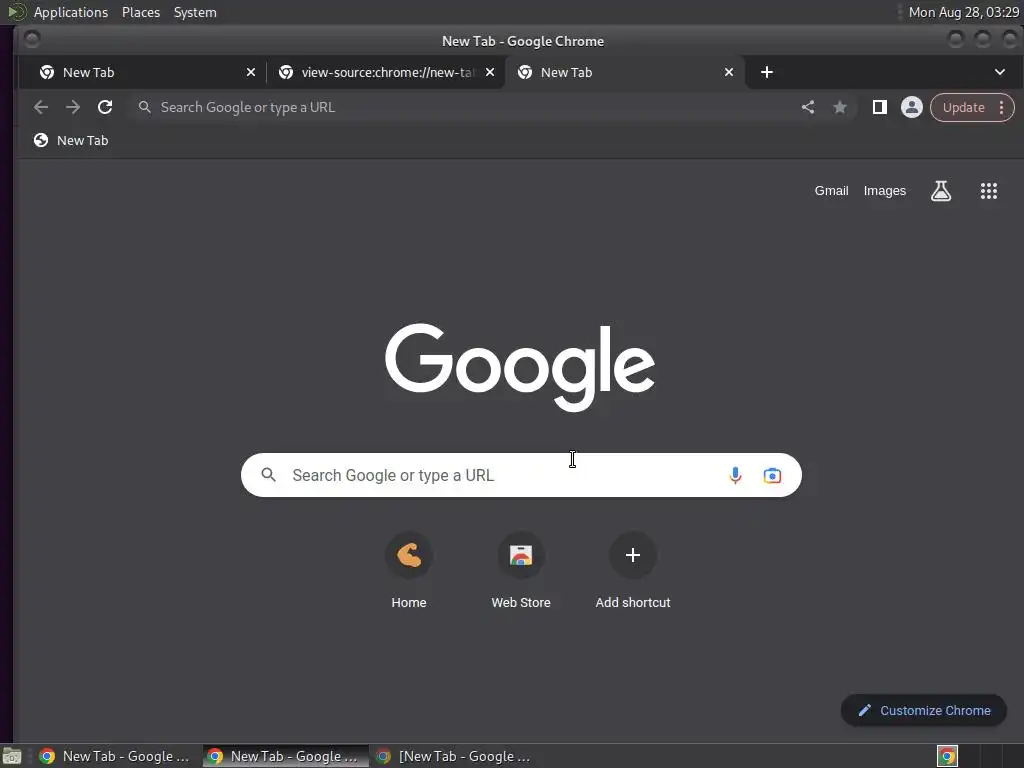Close the view-source tab
This screenshot has width=1024, height=768.
pyautogui.click(x=490, y=72)
